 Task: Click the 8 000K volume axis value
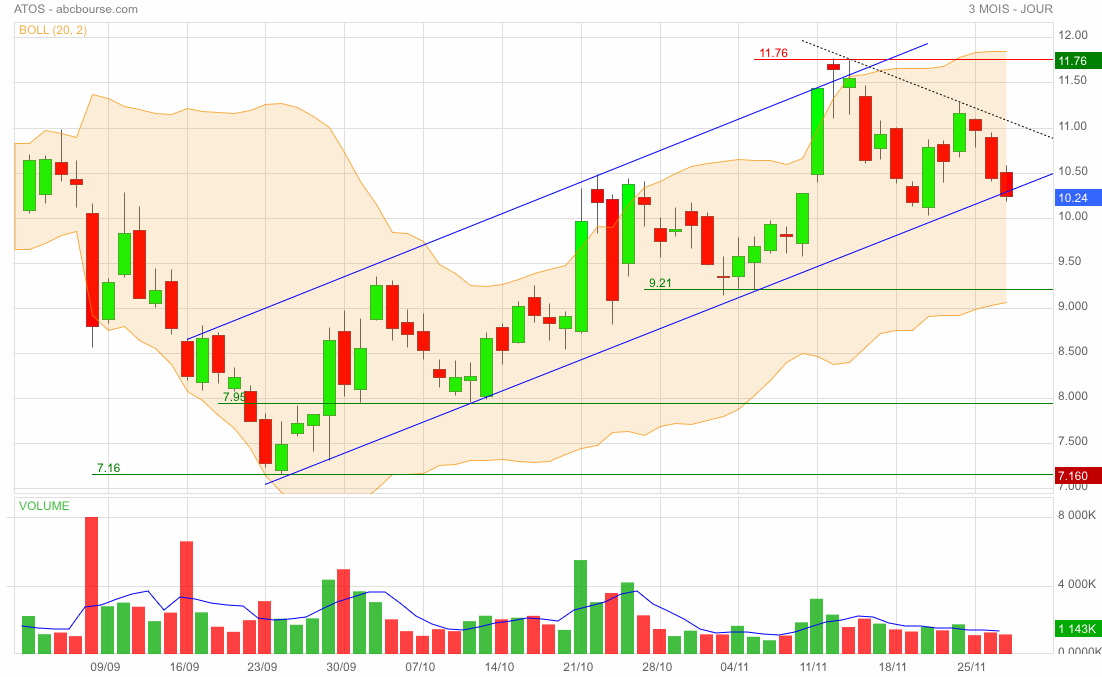1077,515
